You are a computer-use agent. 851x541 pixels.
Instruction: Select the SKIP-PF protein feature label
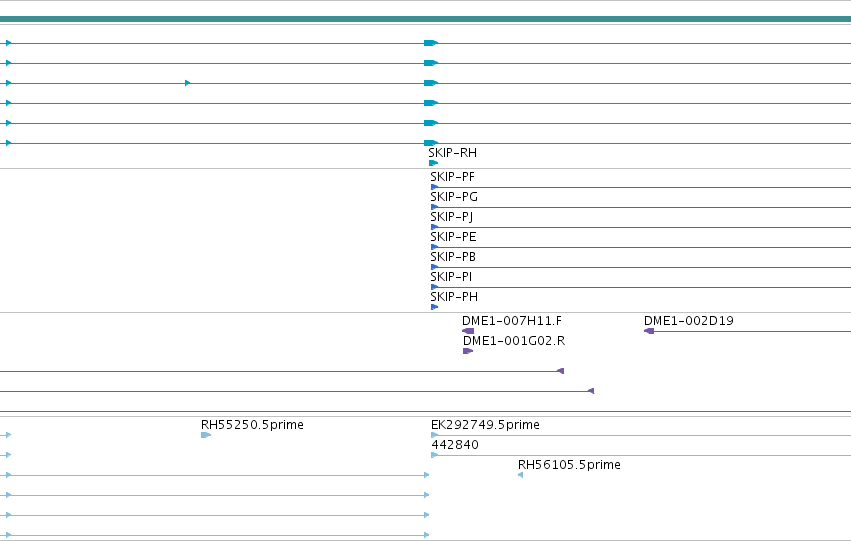[453, 177]
